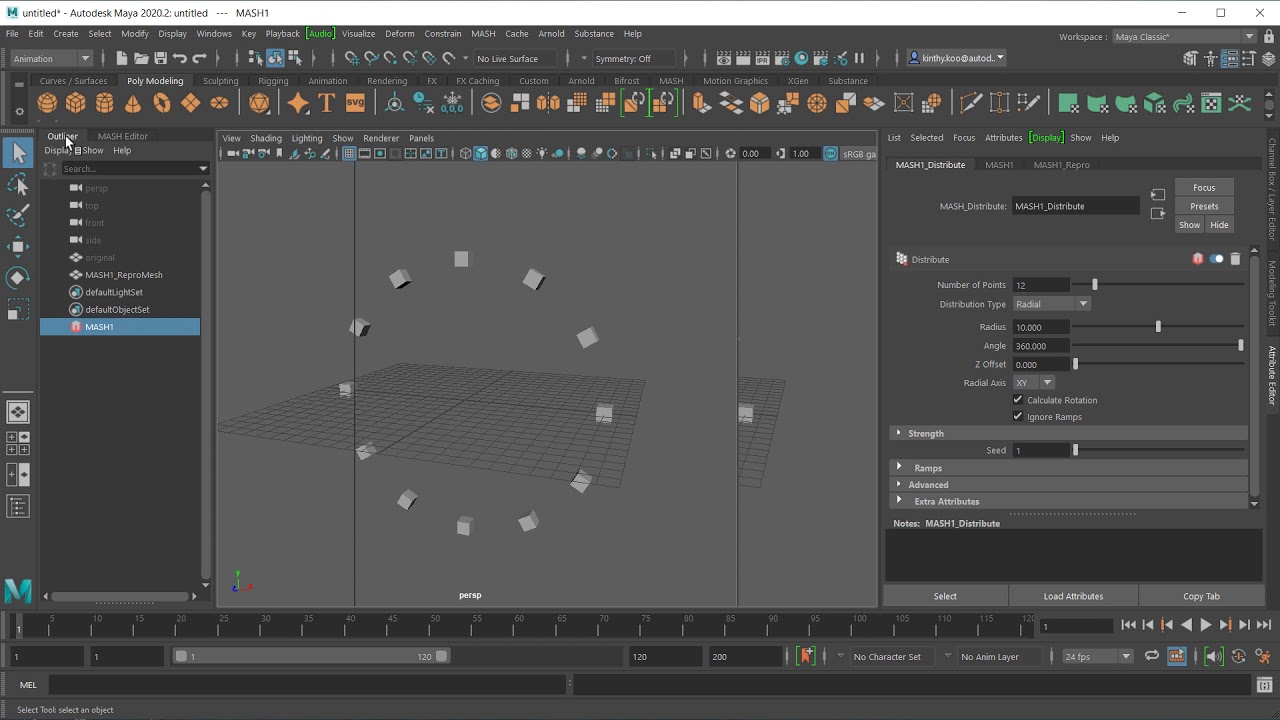Adjust the Radius slider handle
Image resolution: width=1280 pixels, height=720 pixels.
pyautogui.click(x=1158, y=327)
